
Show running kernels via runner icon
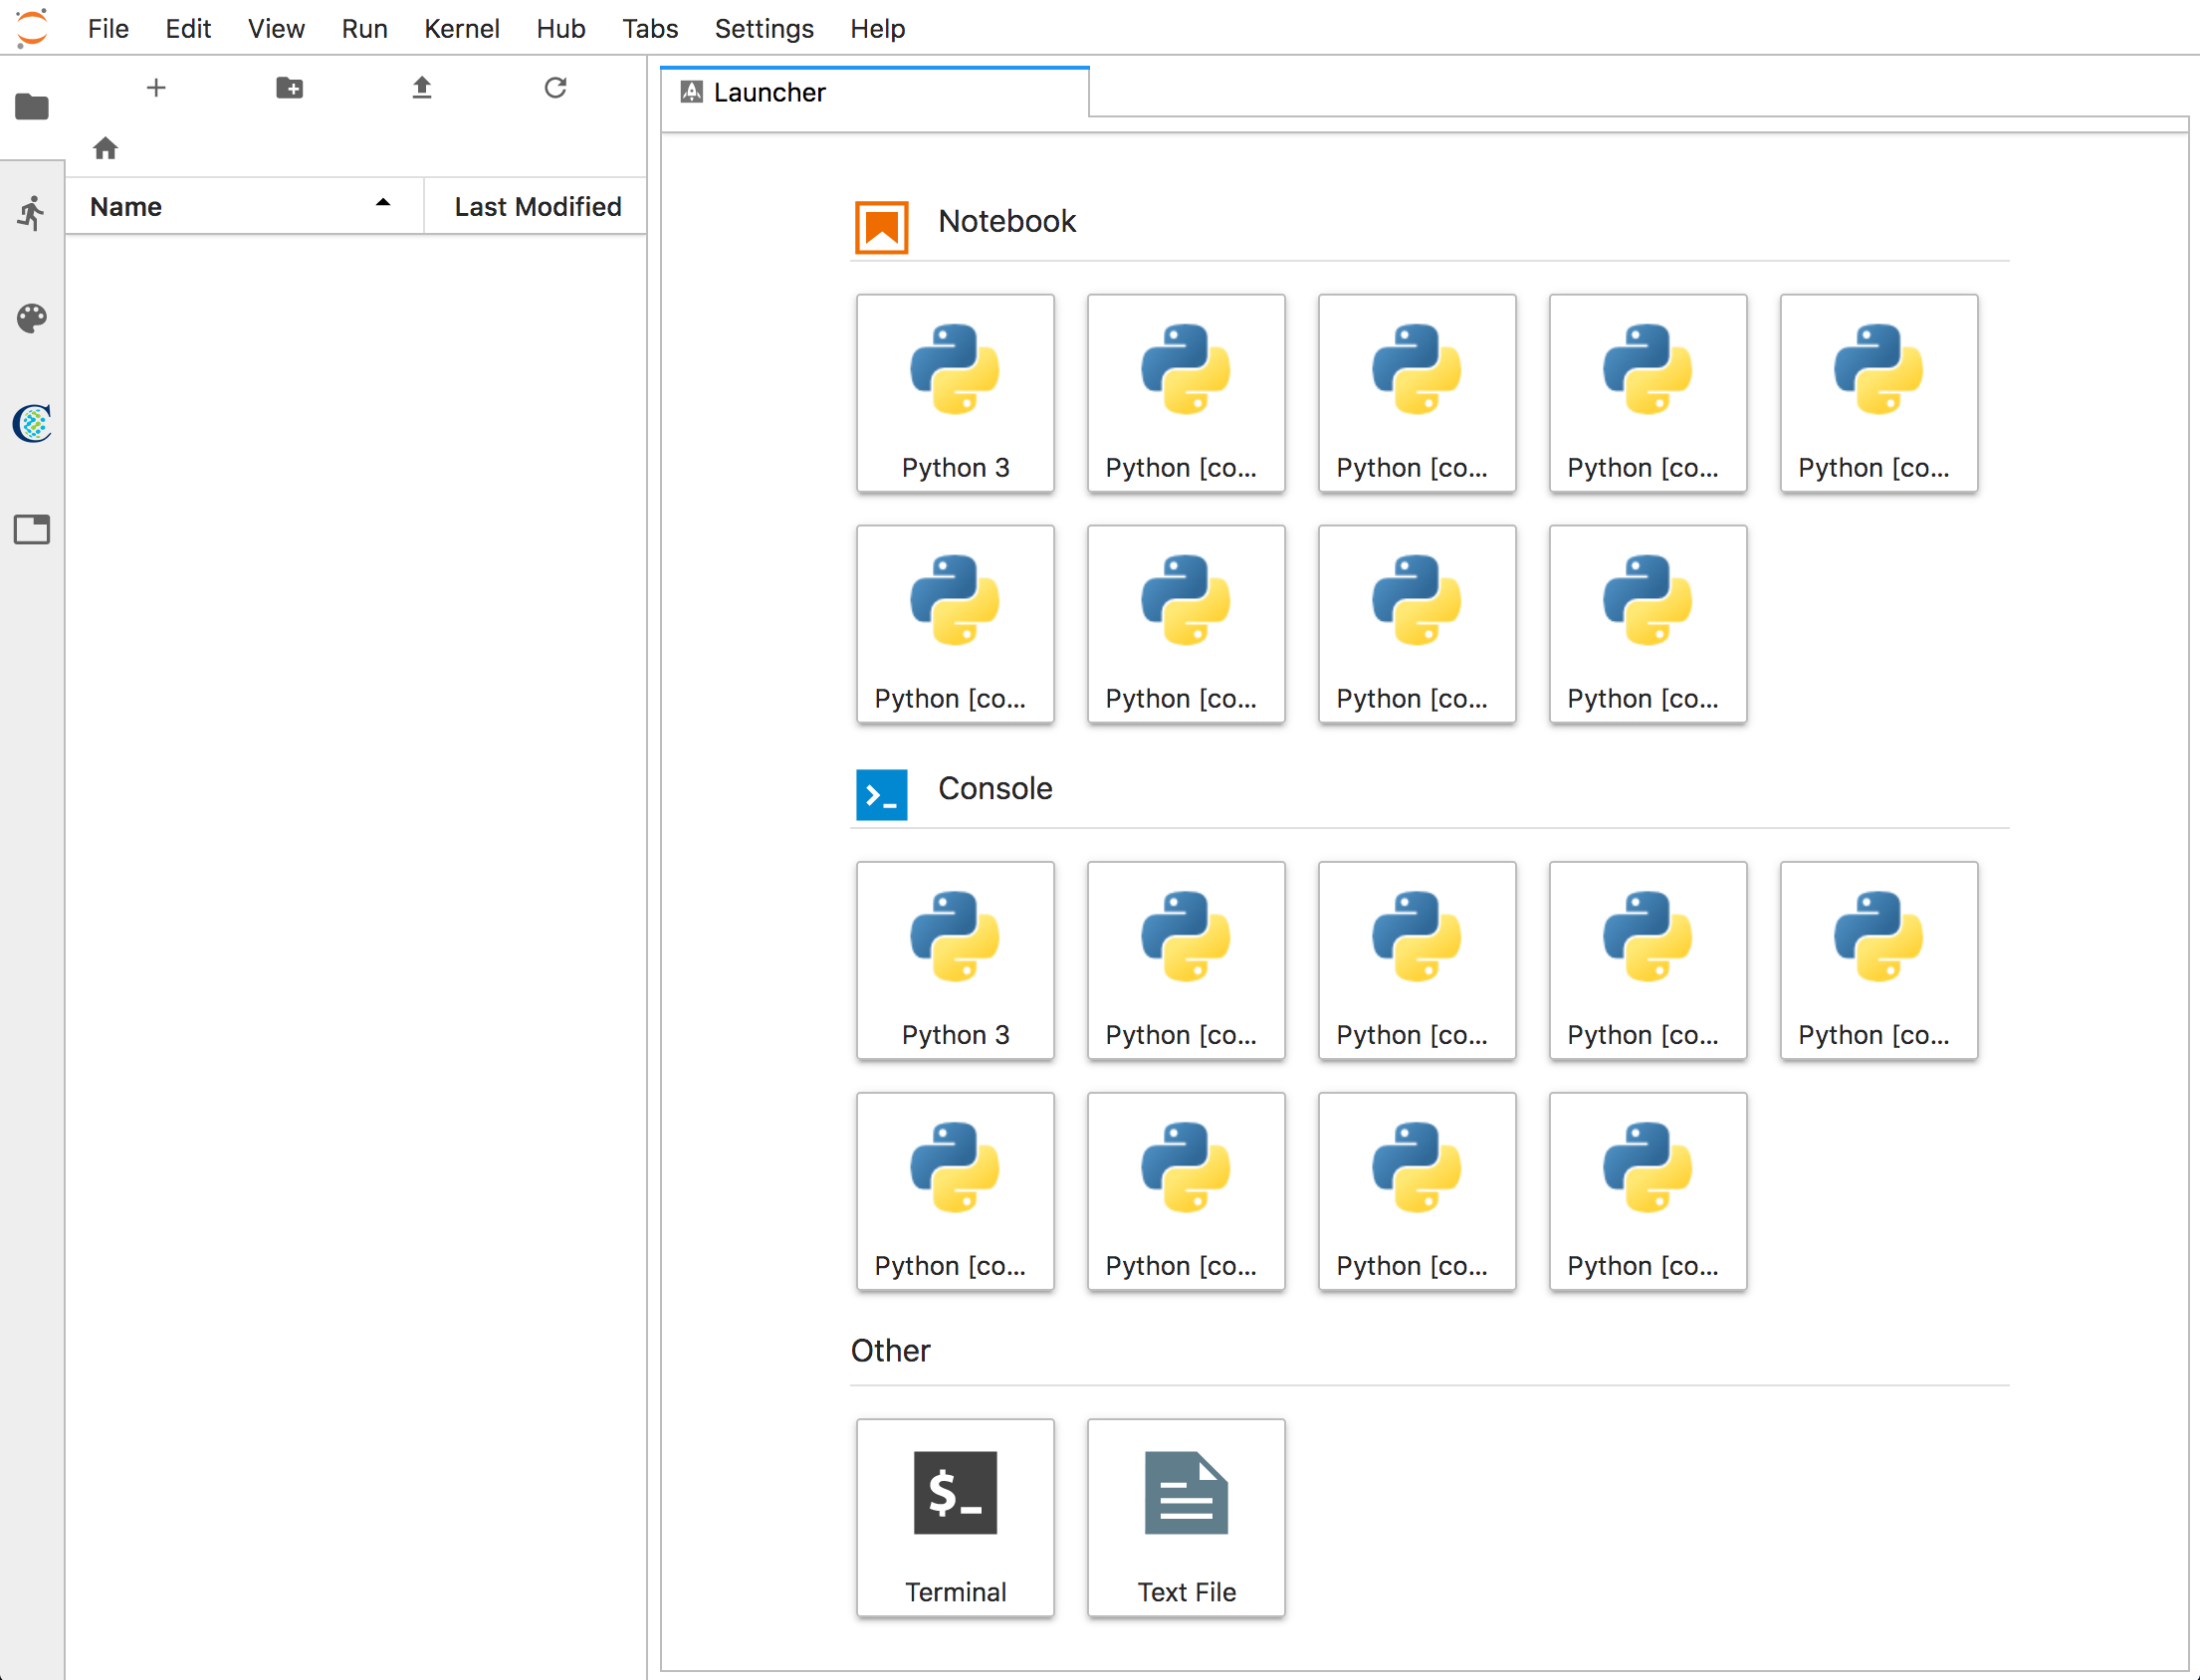[32, 212]
